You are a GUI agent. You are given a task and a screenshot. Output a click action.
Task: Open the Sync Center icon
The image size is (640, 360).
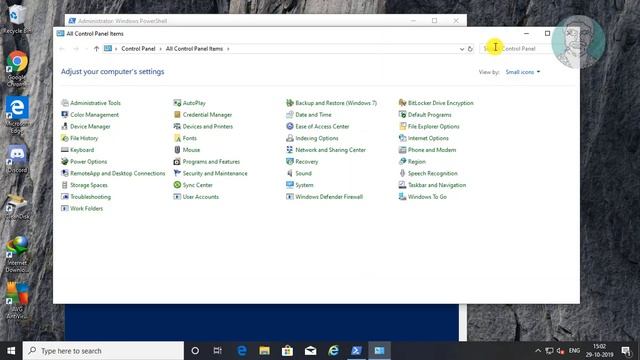pos(177,185)
